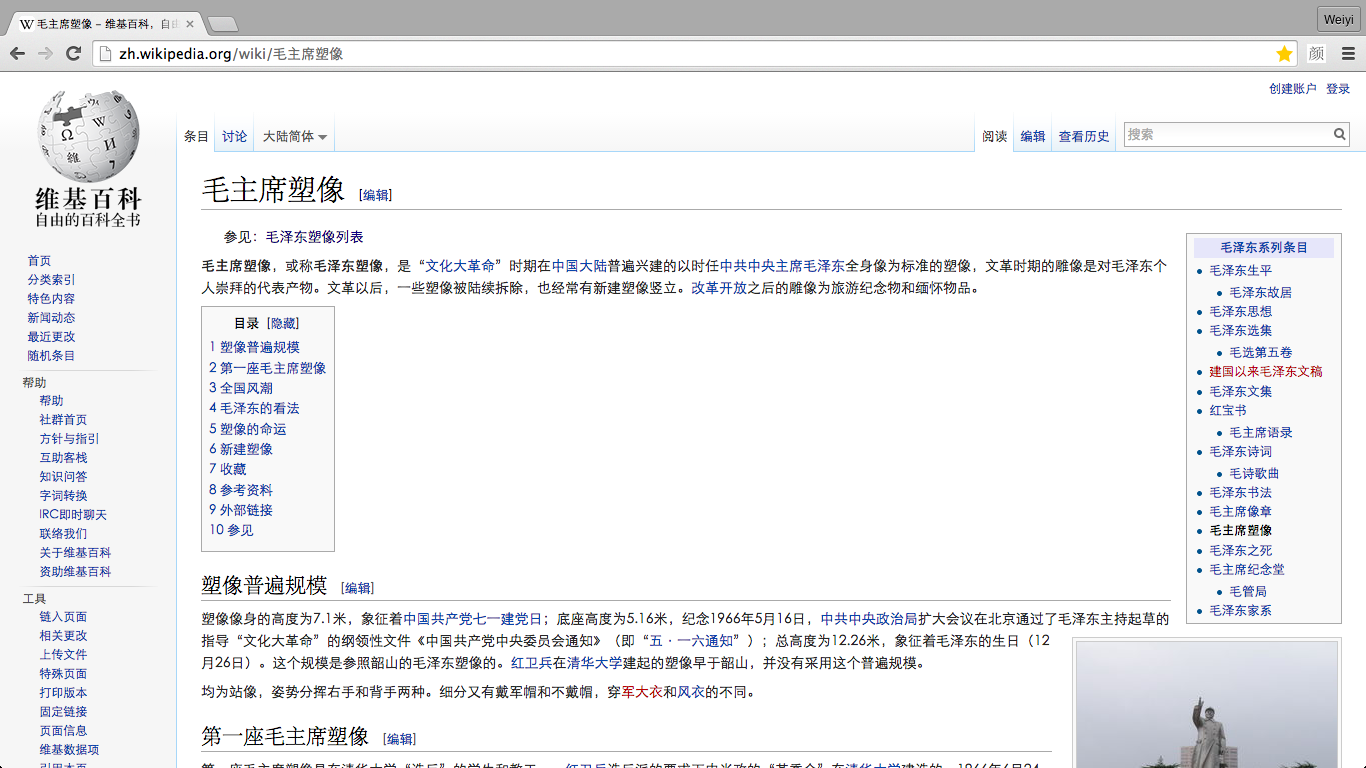Screen dimensions: 1366x768
Task: Open a new browser tab
Action: pyautogui.click(x=222, y=24)
